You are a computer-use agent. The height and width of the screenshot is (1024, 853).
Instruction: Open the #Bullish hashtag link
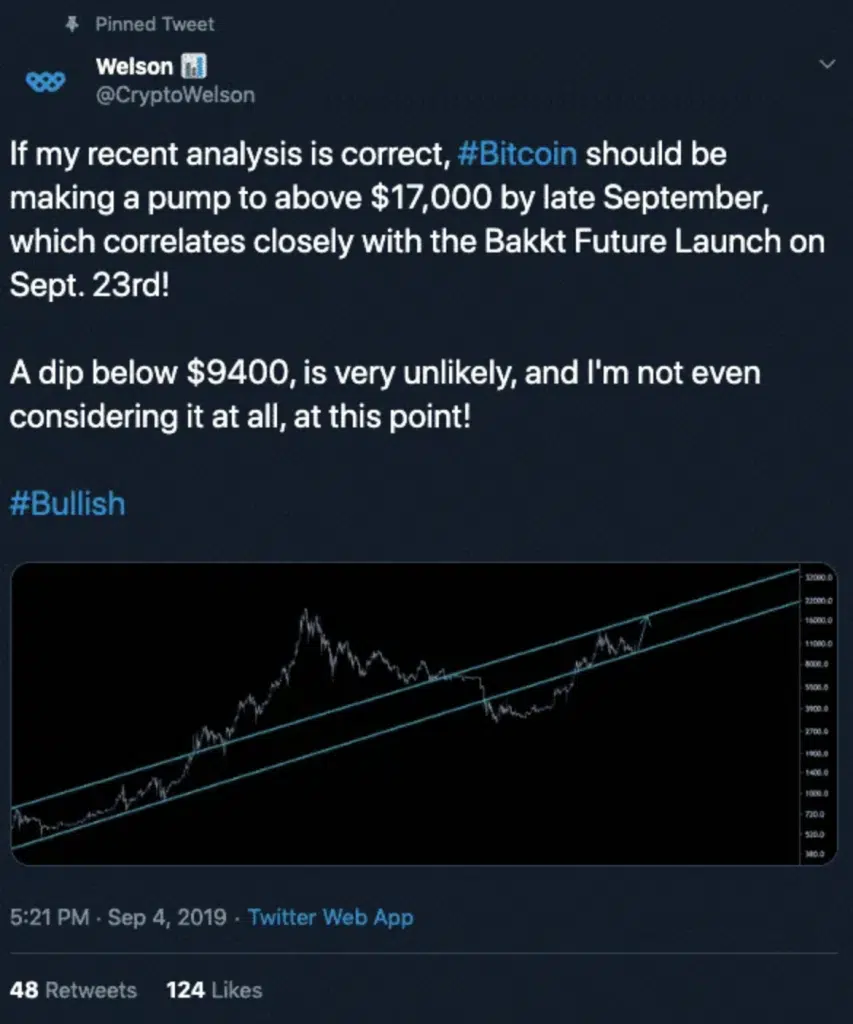[x=67, y=504]
